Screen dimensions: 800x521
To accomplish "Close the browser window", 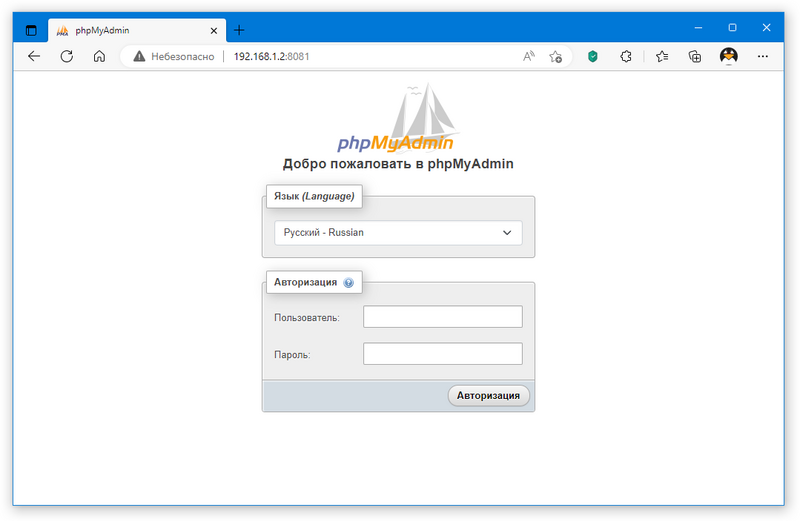I will click(x=766, y=28).
